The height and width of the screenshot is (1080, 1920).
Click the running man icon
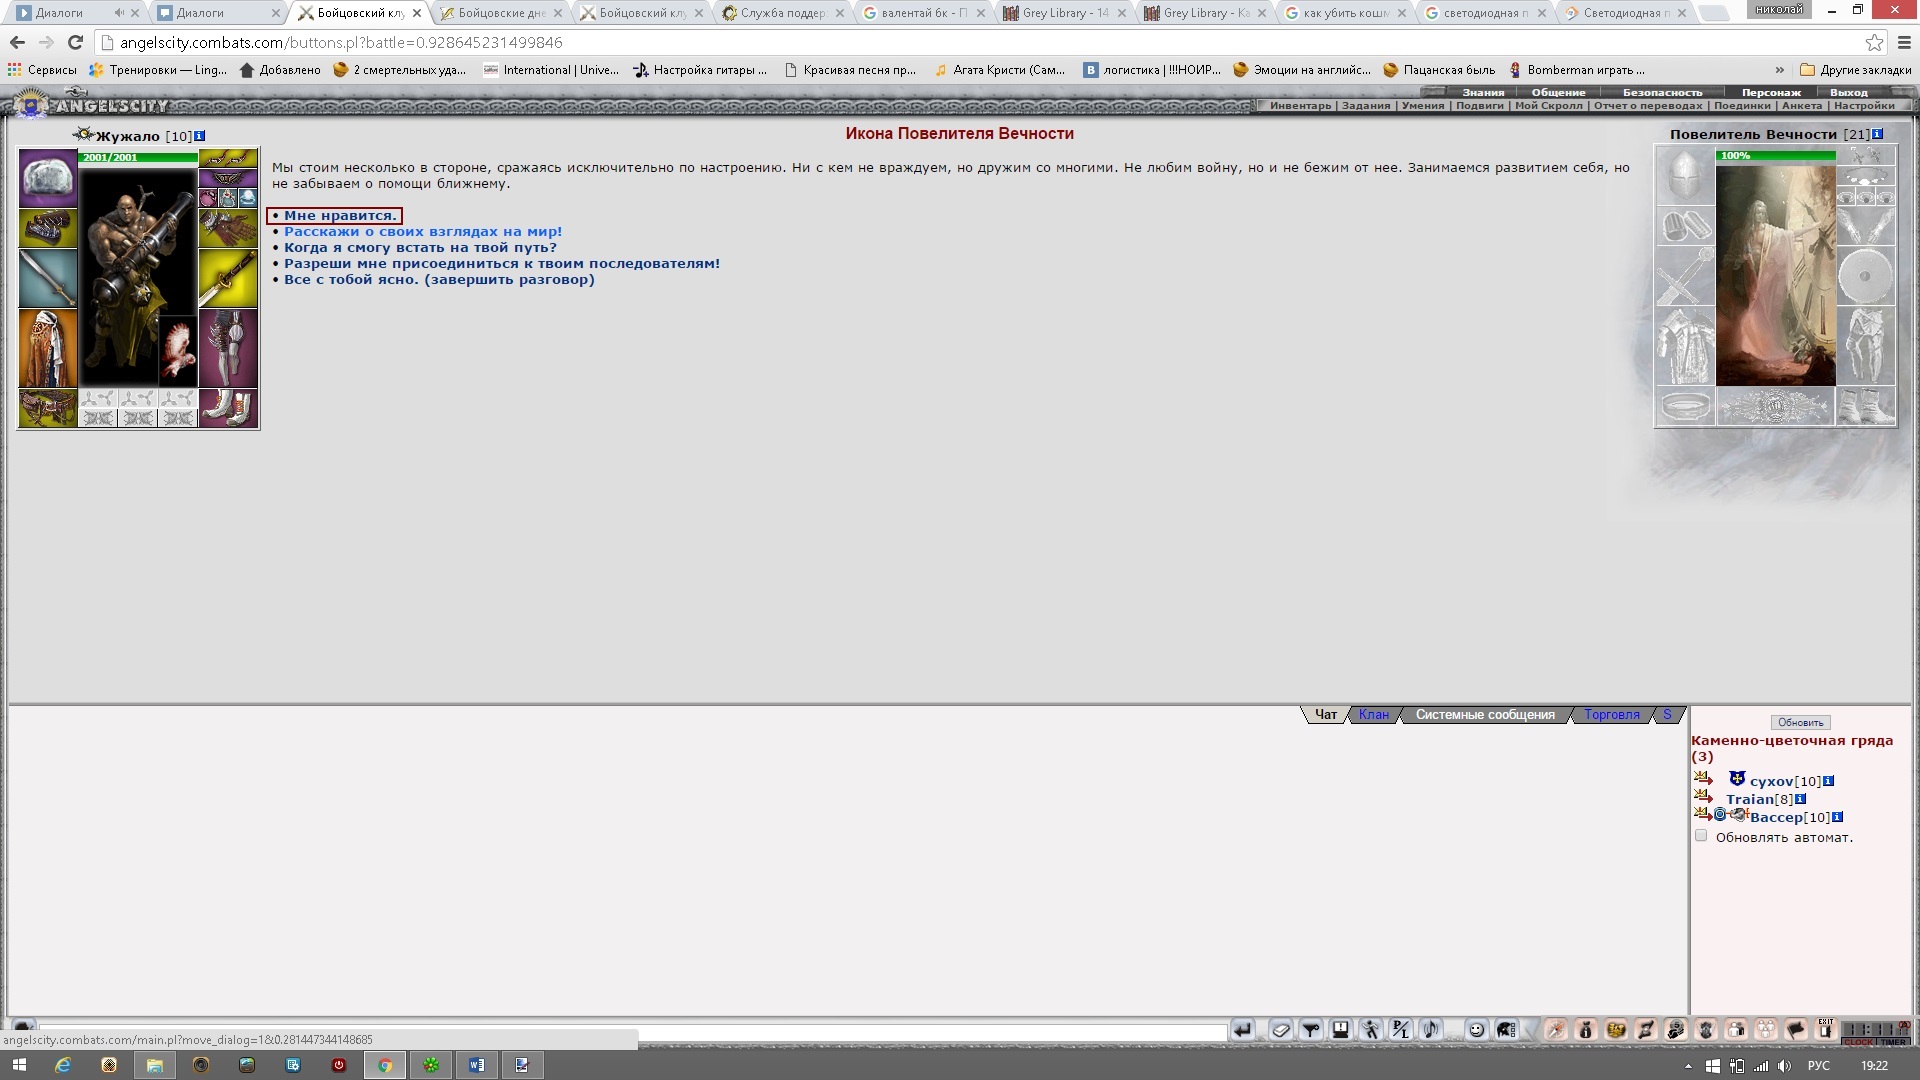[x=1371, y=1030]
